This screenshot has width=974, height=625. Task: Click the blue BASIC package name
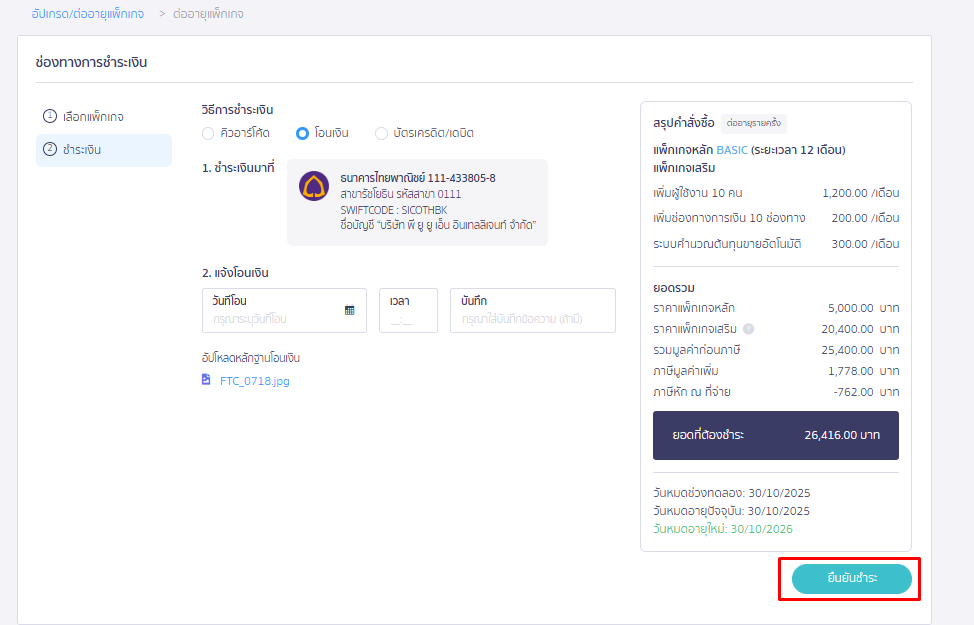(731, 150)
